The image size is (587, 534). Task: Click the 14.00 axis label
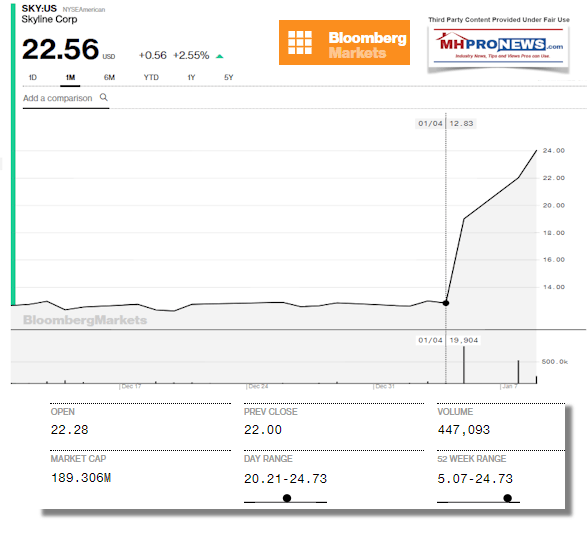pyautogui.click(x=554, y=287)
